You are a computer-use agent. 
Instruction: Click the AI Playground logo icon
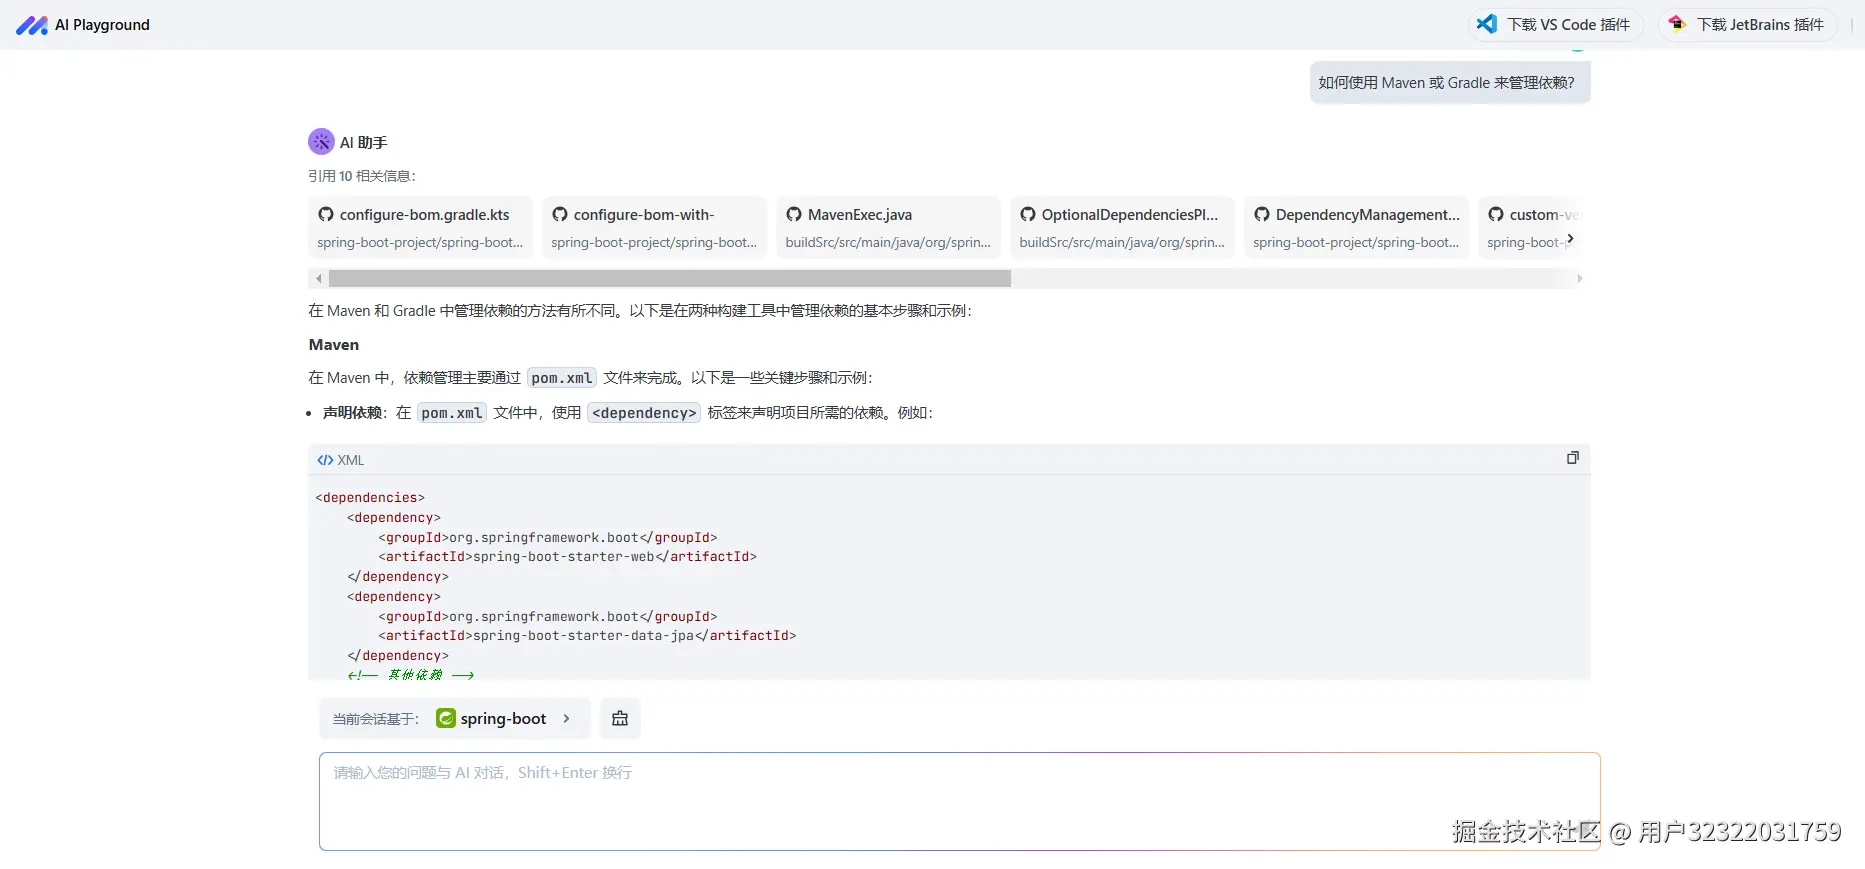point(31,25)
